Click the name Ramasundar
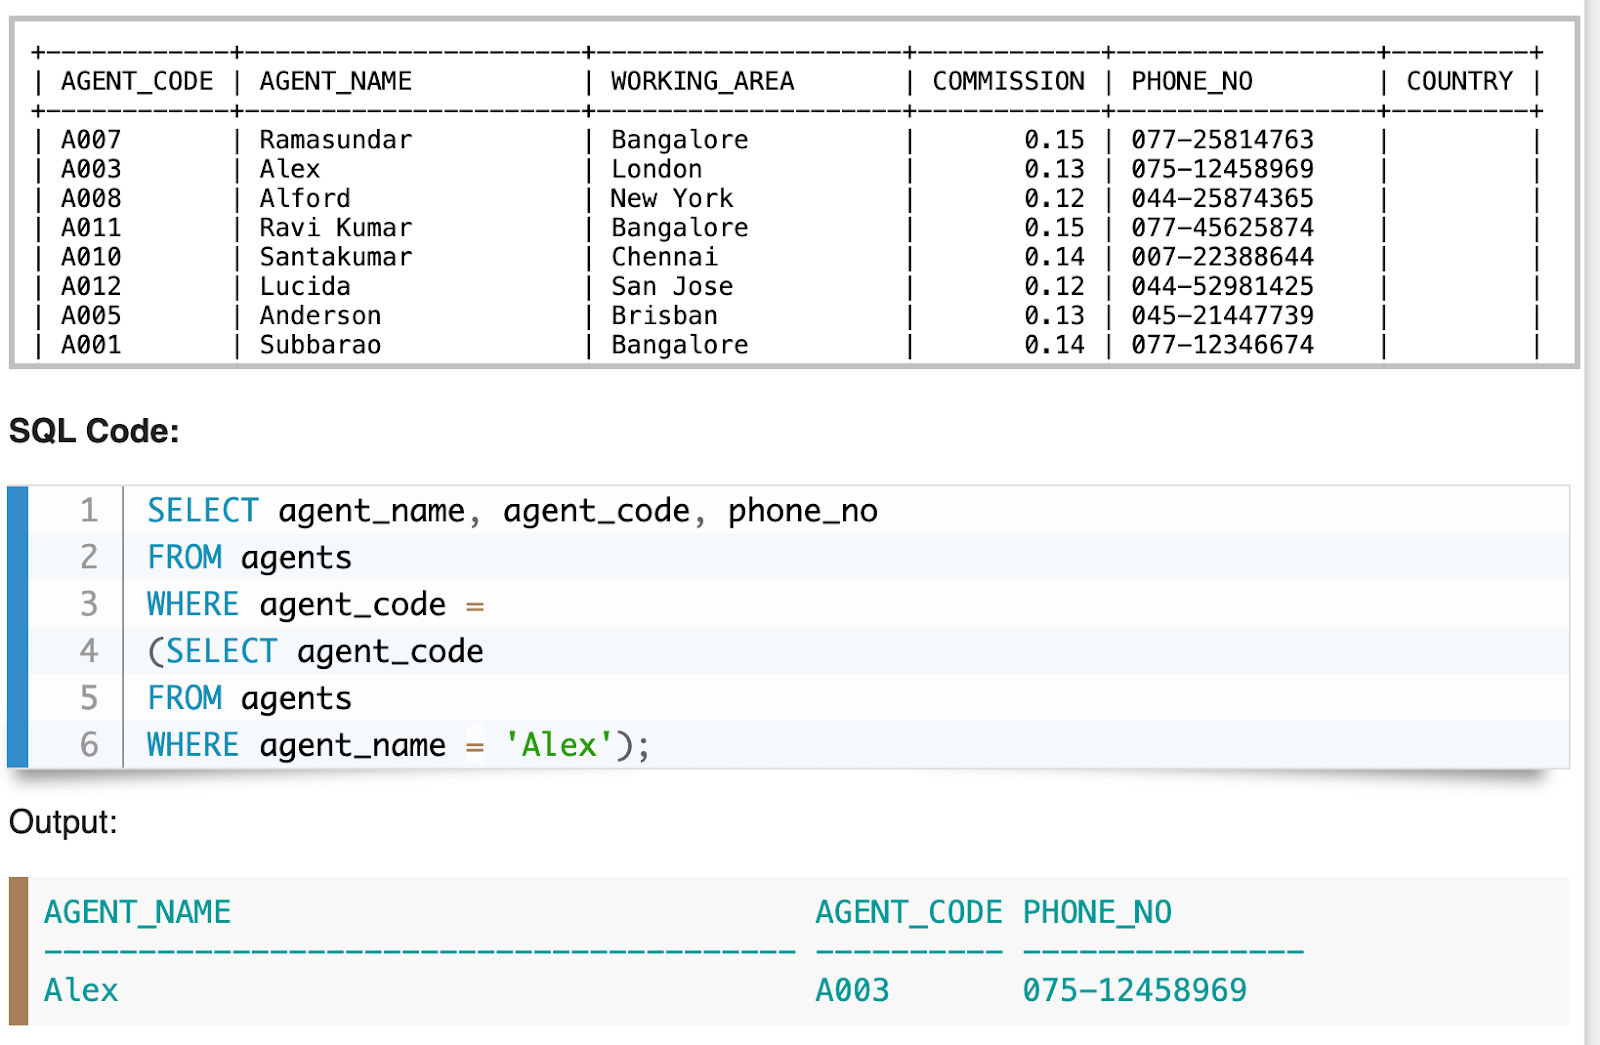 click(335, 139)
